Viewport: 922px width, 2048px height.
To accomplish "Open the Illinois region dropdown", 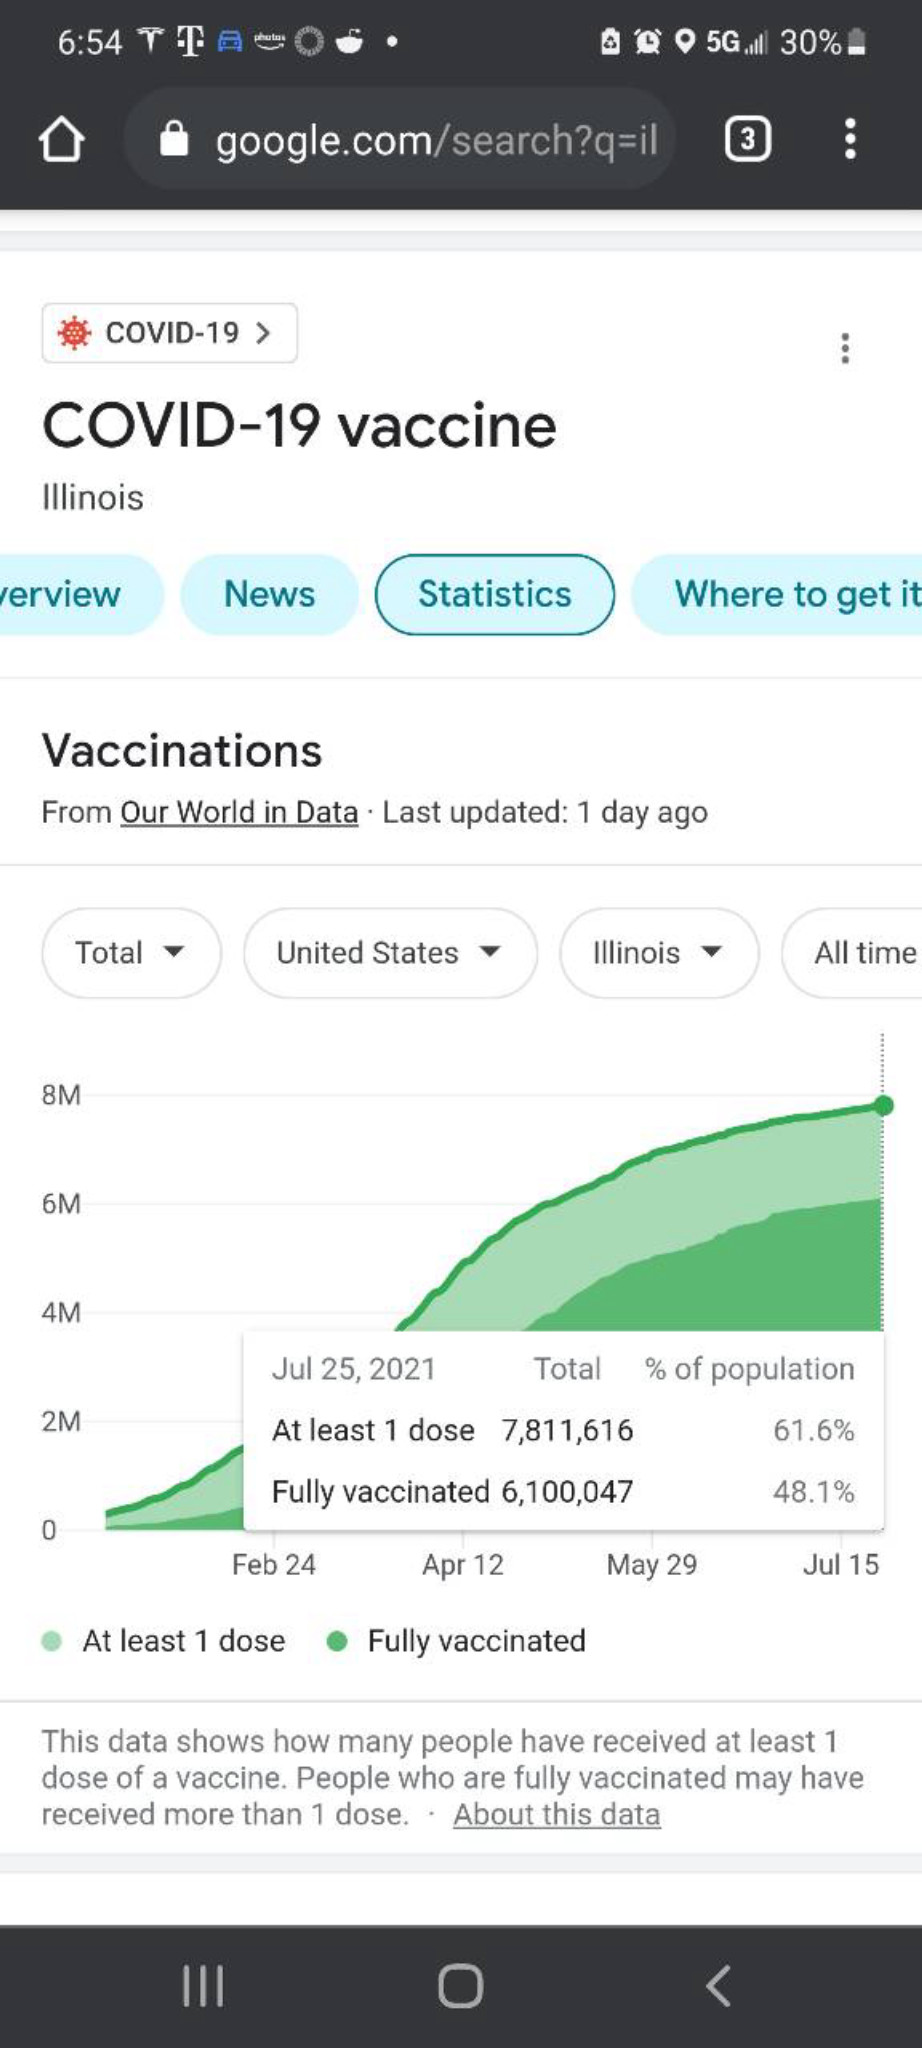I will 659,952.
